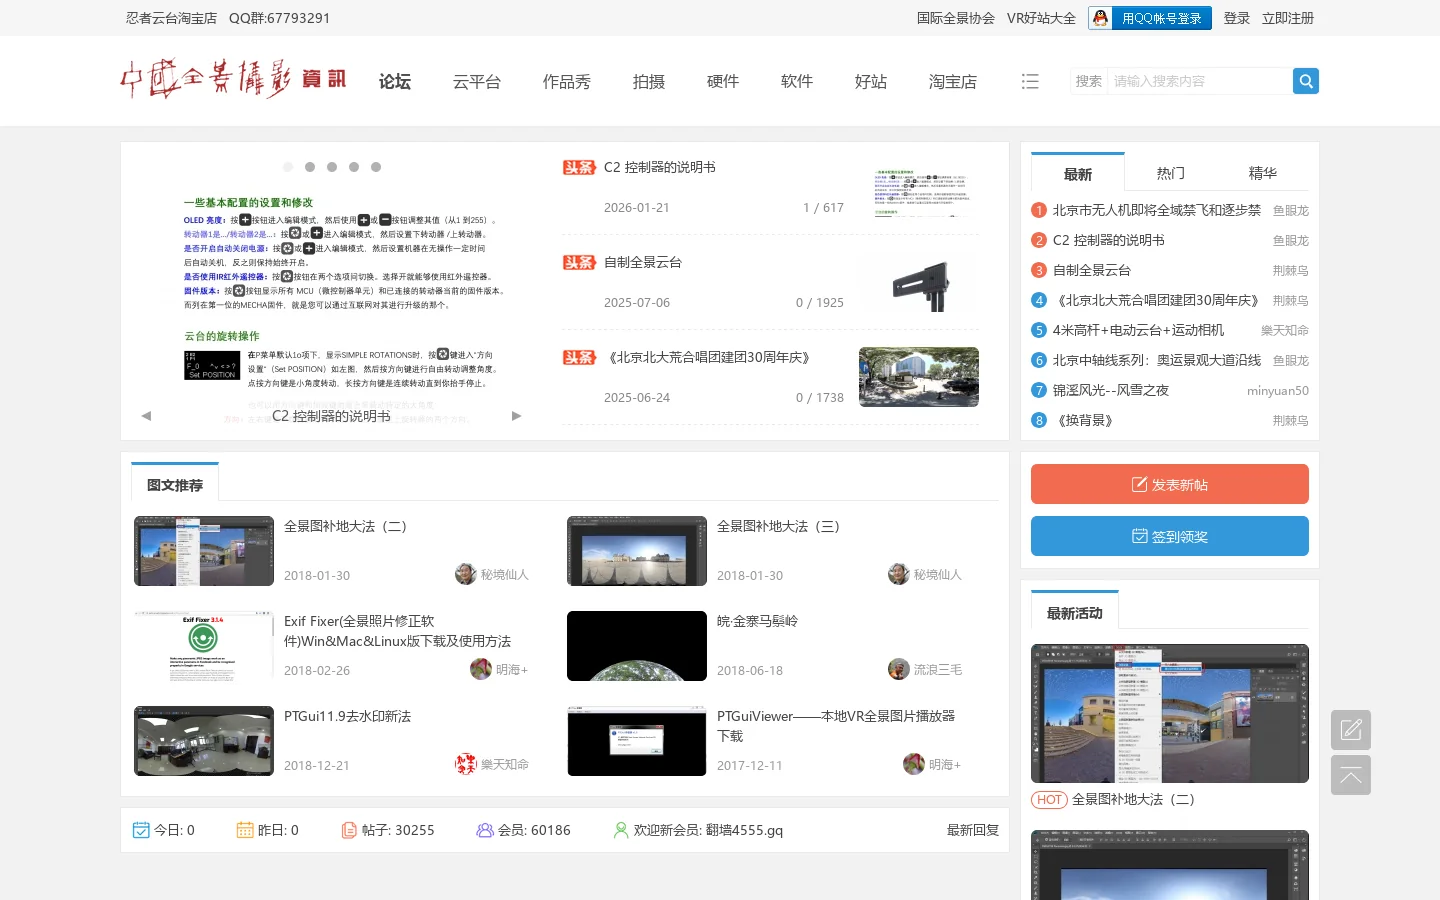
Task: Click the 立即注册 link
Action: (x=1288, y=18)
